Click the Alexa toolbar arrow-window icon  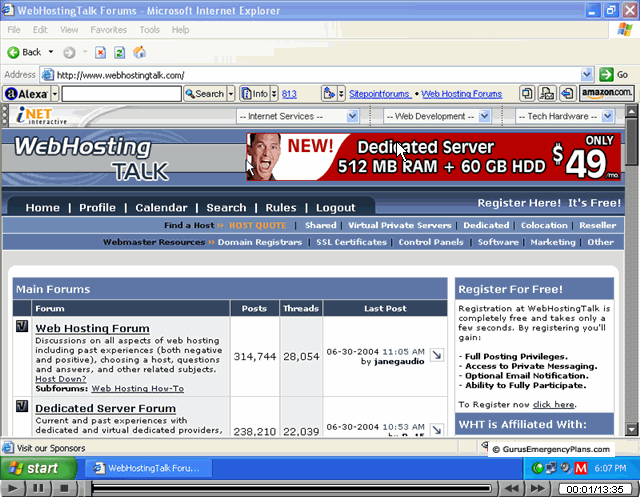click(x=567, y=94)
